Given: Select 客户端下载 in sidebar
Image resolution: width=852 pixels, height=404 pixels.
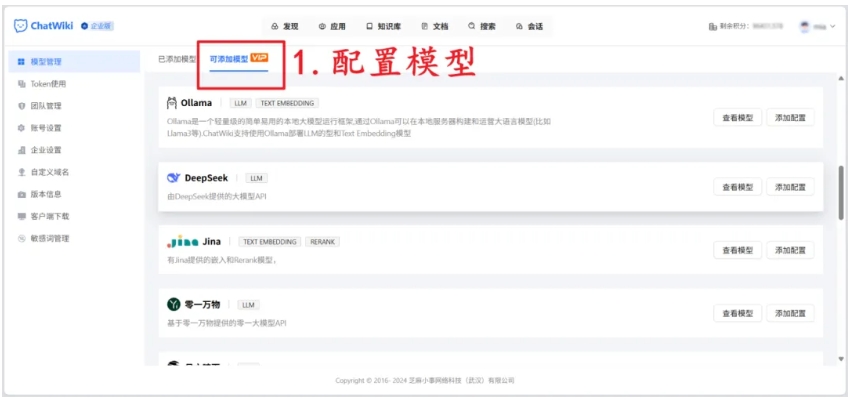Looking at the screenshot, I should pos(74,216).
